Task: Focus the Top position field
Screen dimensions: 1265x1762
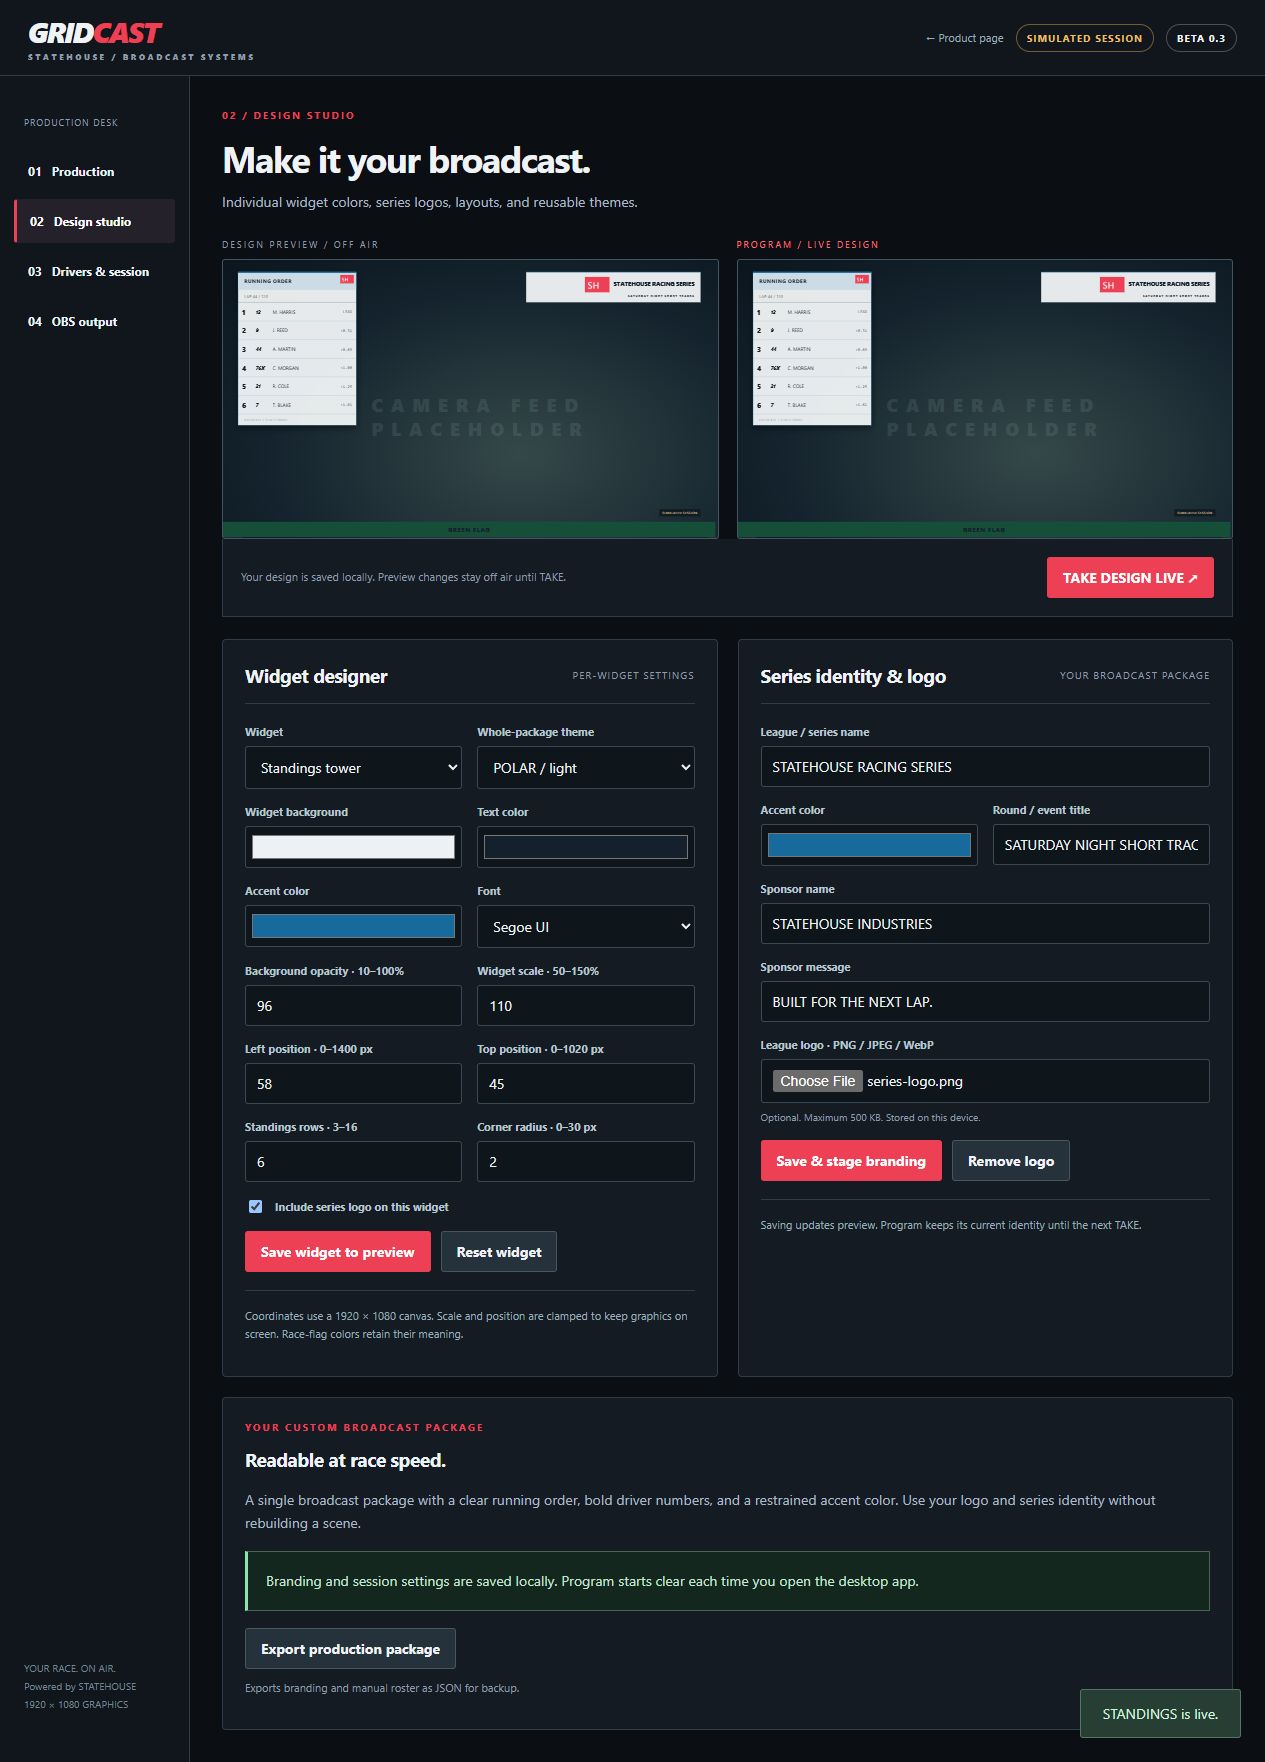Action: [x=585, y=1084]
